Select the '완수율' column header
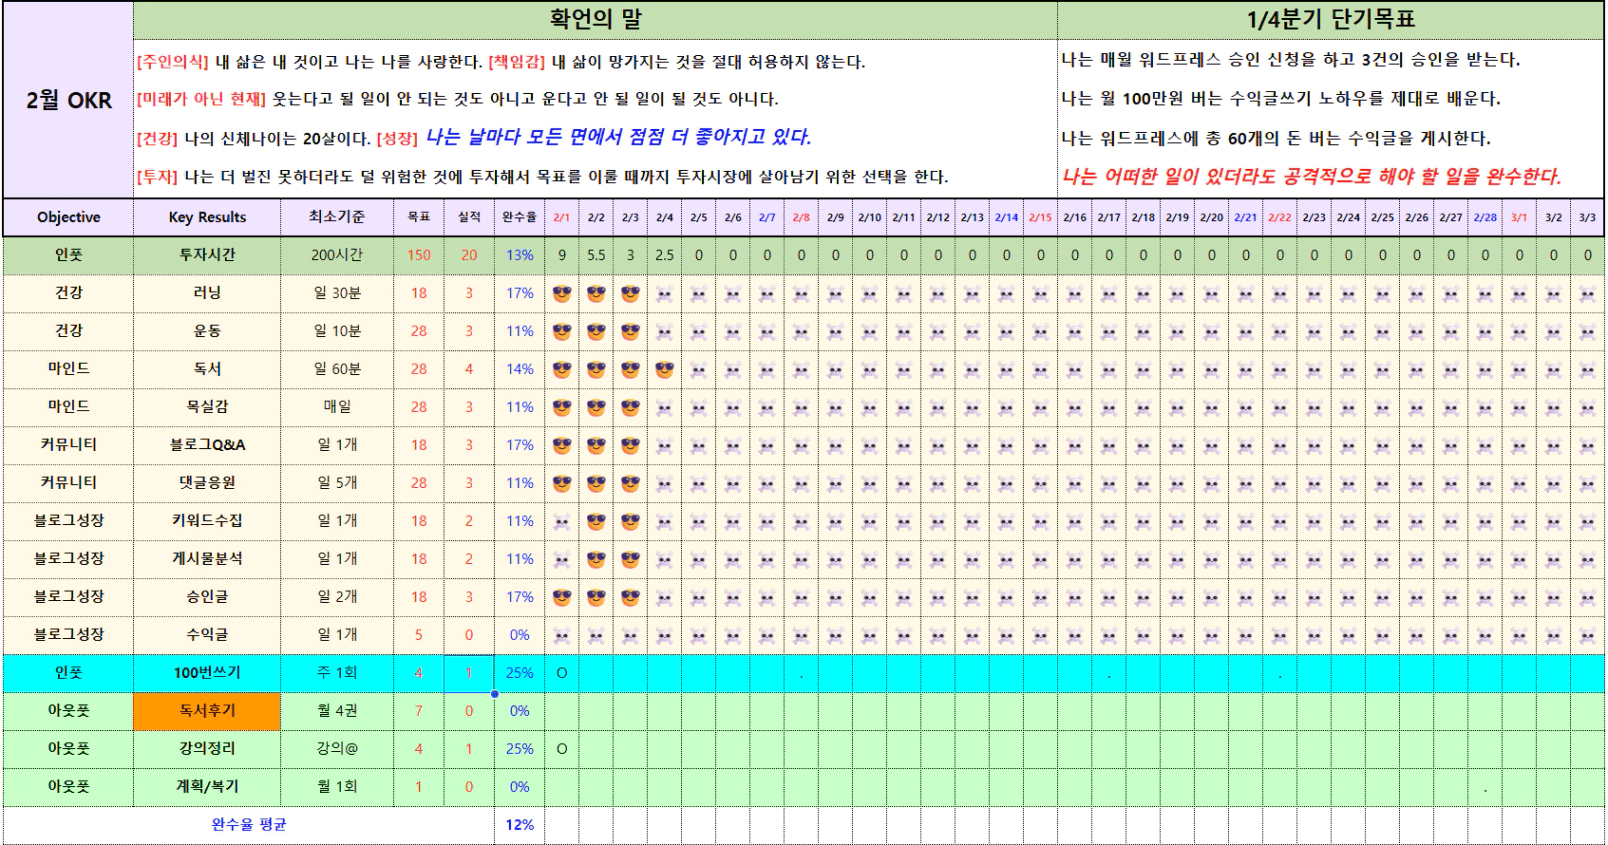 click(519, 217)
